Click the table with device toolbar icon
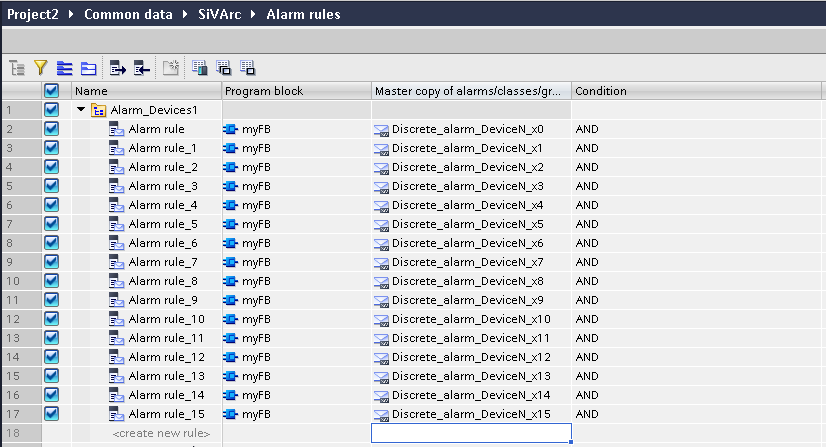 pos(200,68)
